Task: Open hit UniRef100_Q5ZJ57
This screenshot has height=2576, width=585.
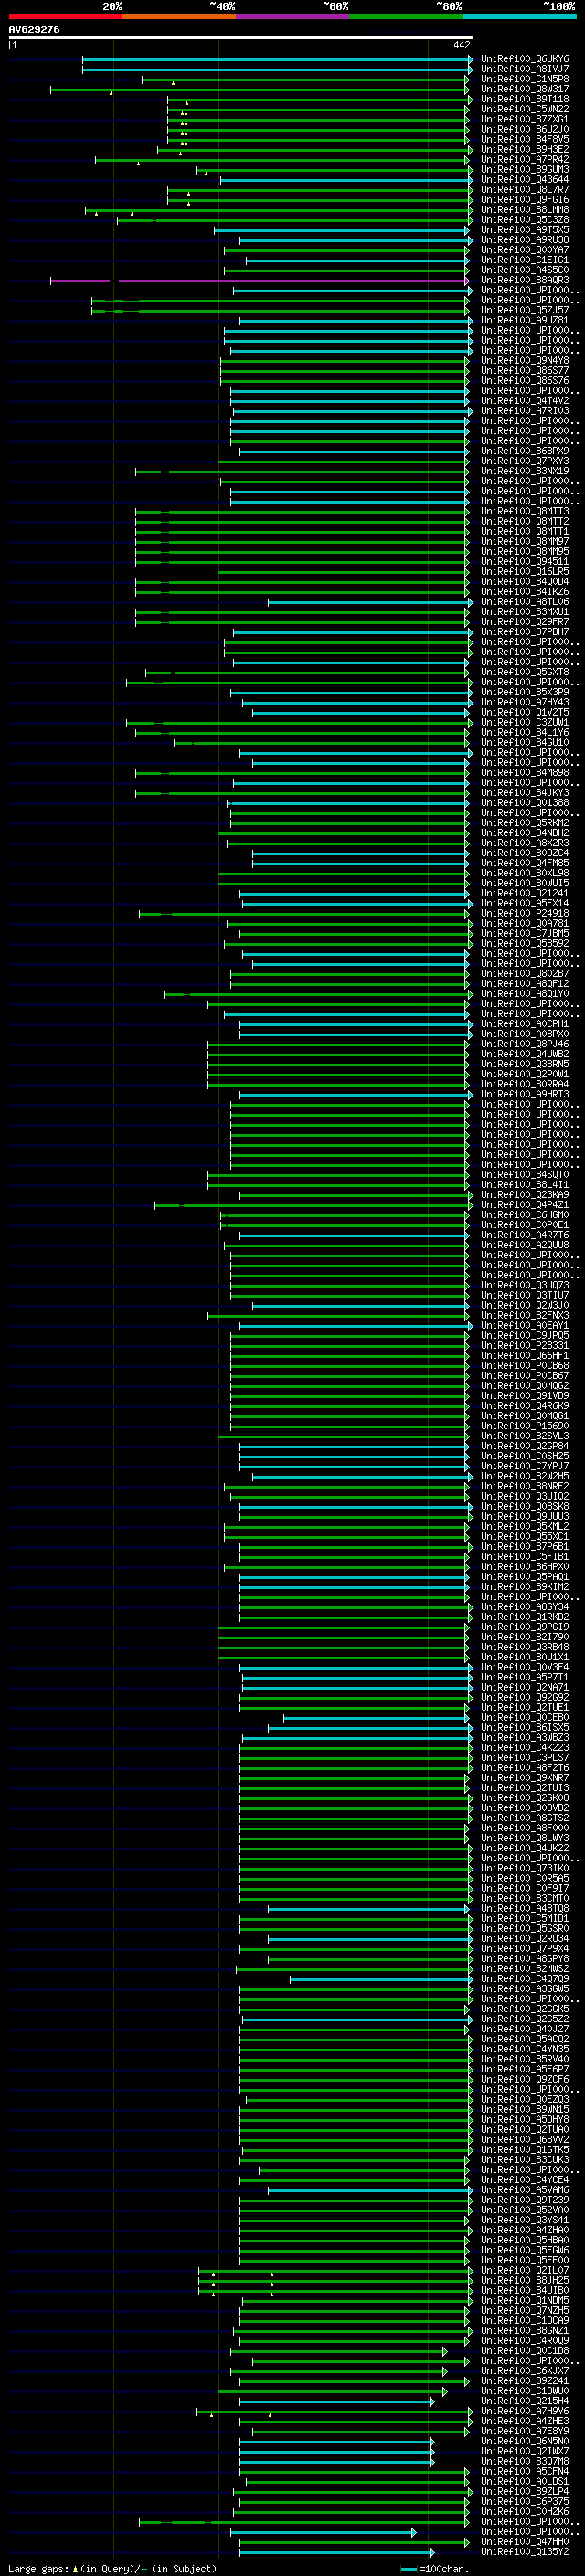Action: 525,311
